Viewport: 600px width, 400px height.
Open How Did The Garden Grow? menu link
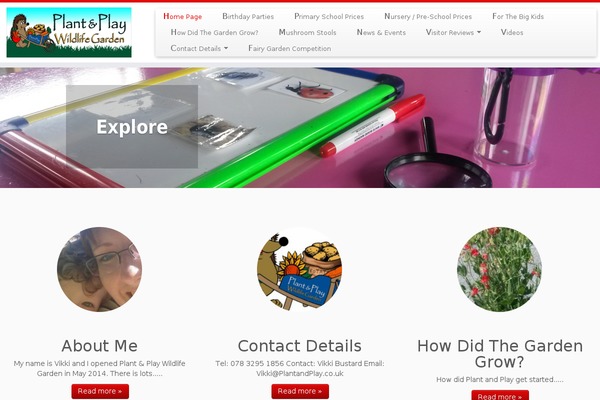tap(214, 33)
